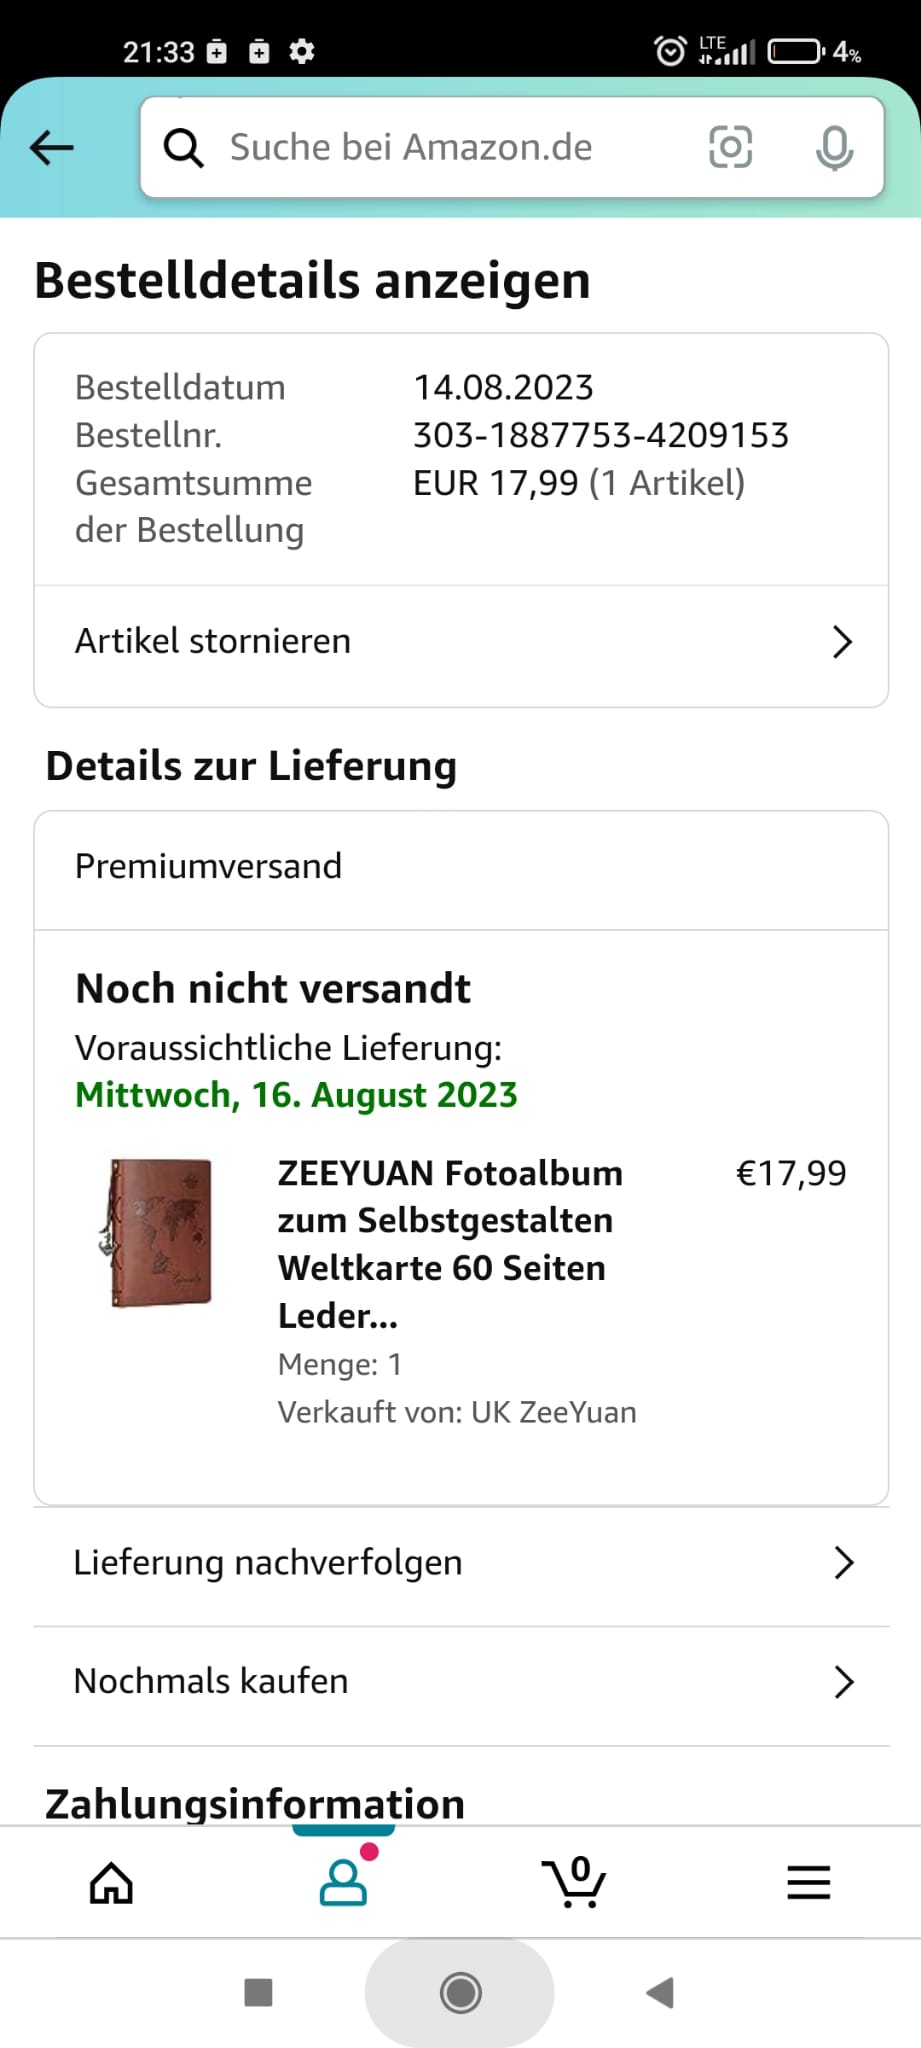Tap the Lieferung nachverfolgen text

tap(268, 1562)
